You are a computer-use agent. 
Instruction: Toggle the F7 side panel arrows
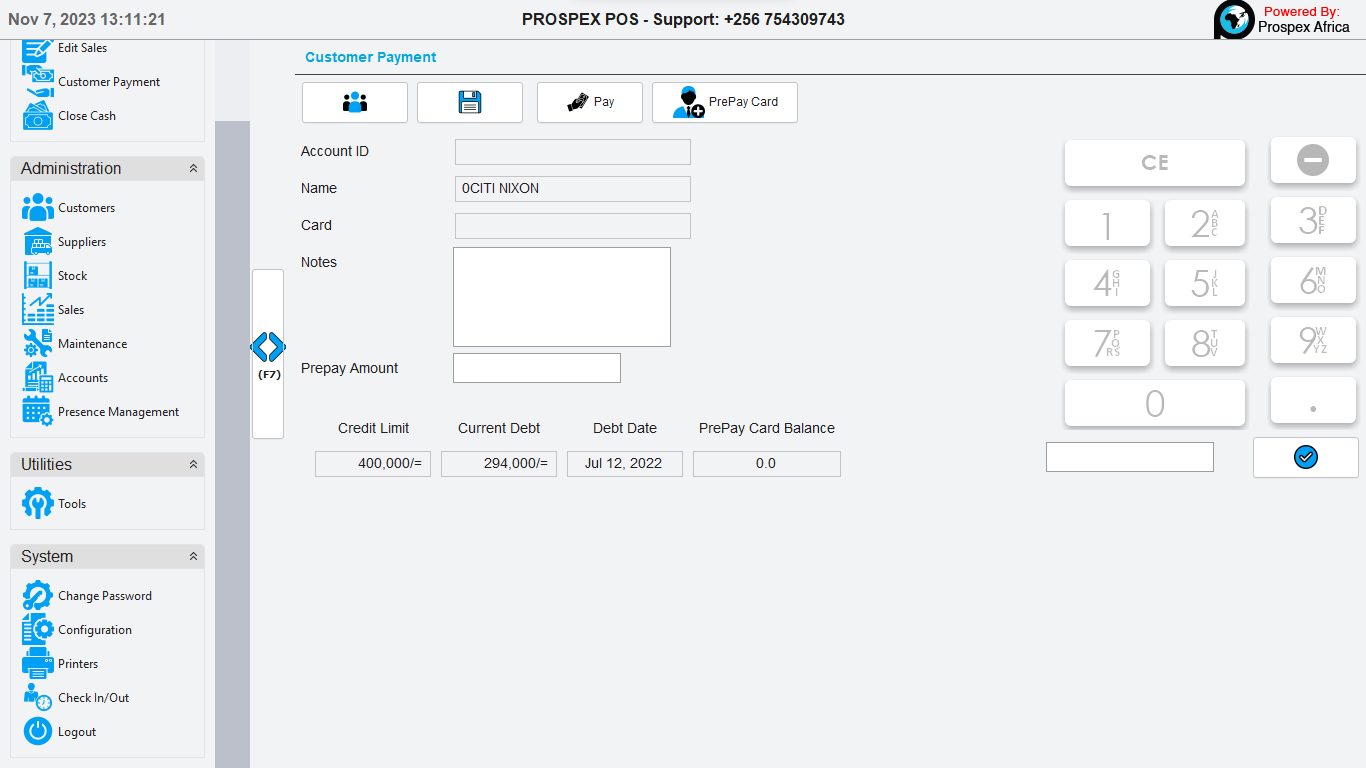[268, 348]
